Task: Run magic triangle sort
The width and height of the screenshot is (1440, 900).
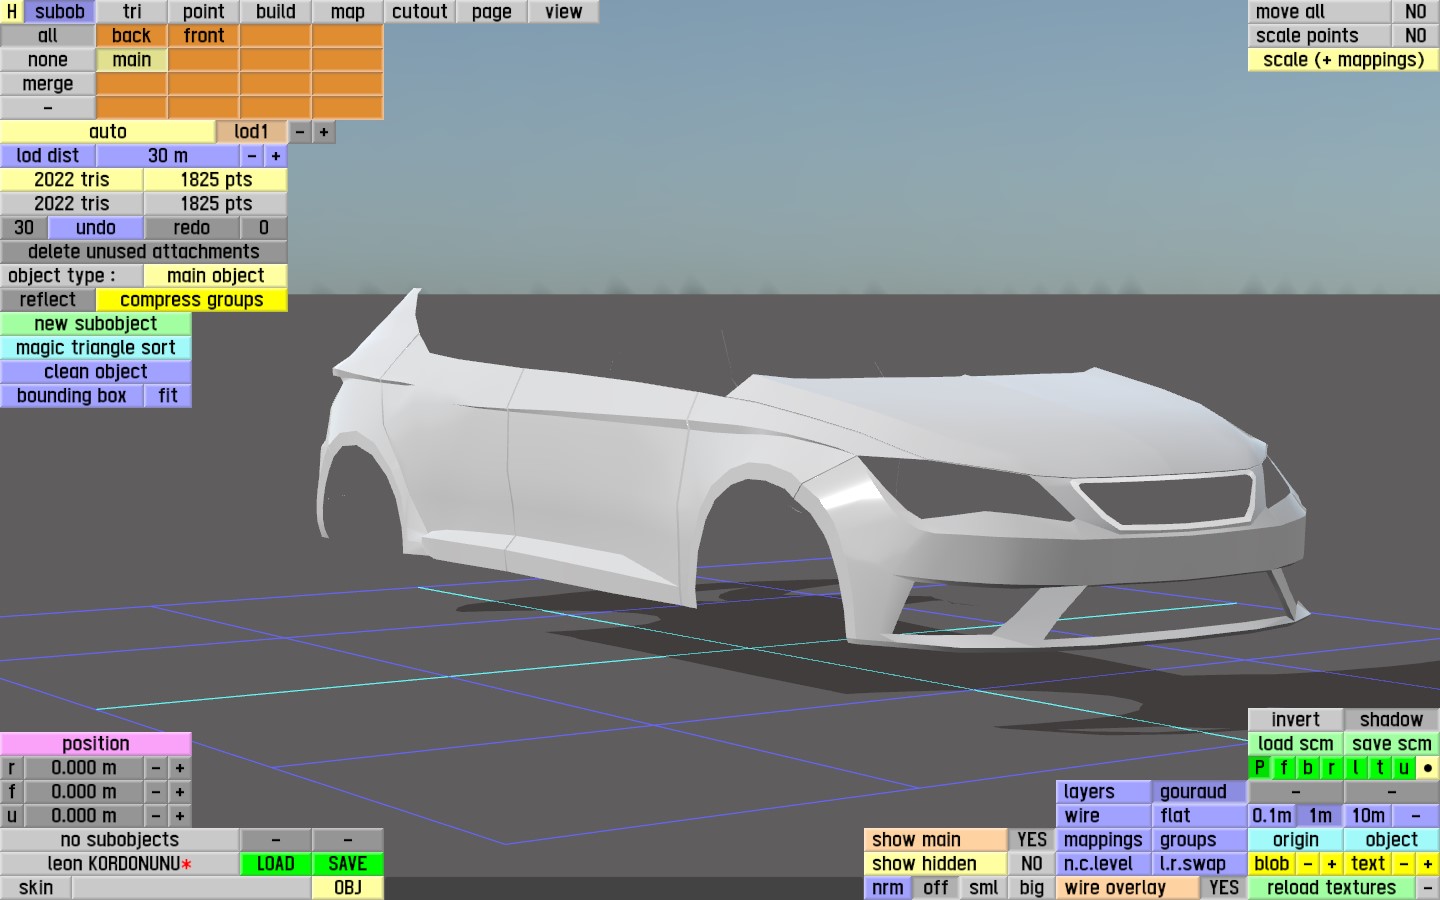Action: pyautogui.click(x=96, y=348)
